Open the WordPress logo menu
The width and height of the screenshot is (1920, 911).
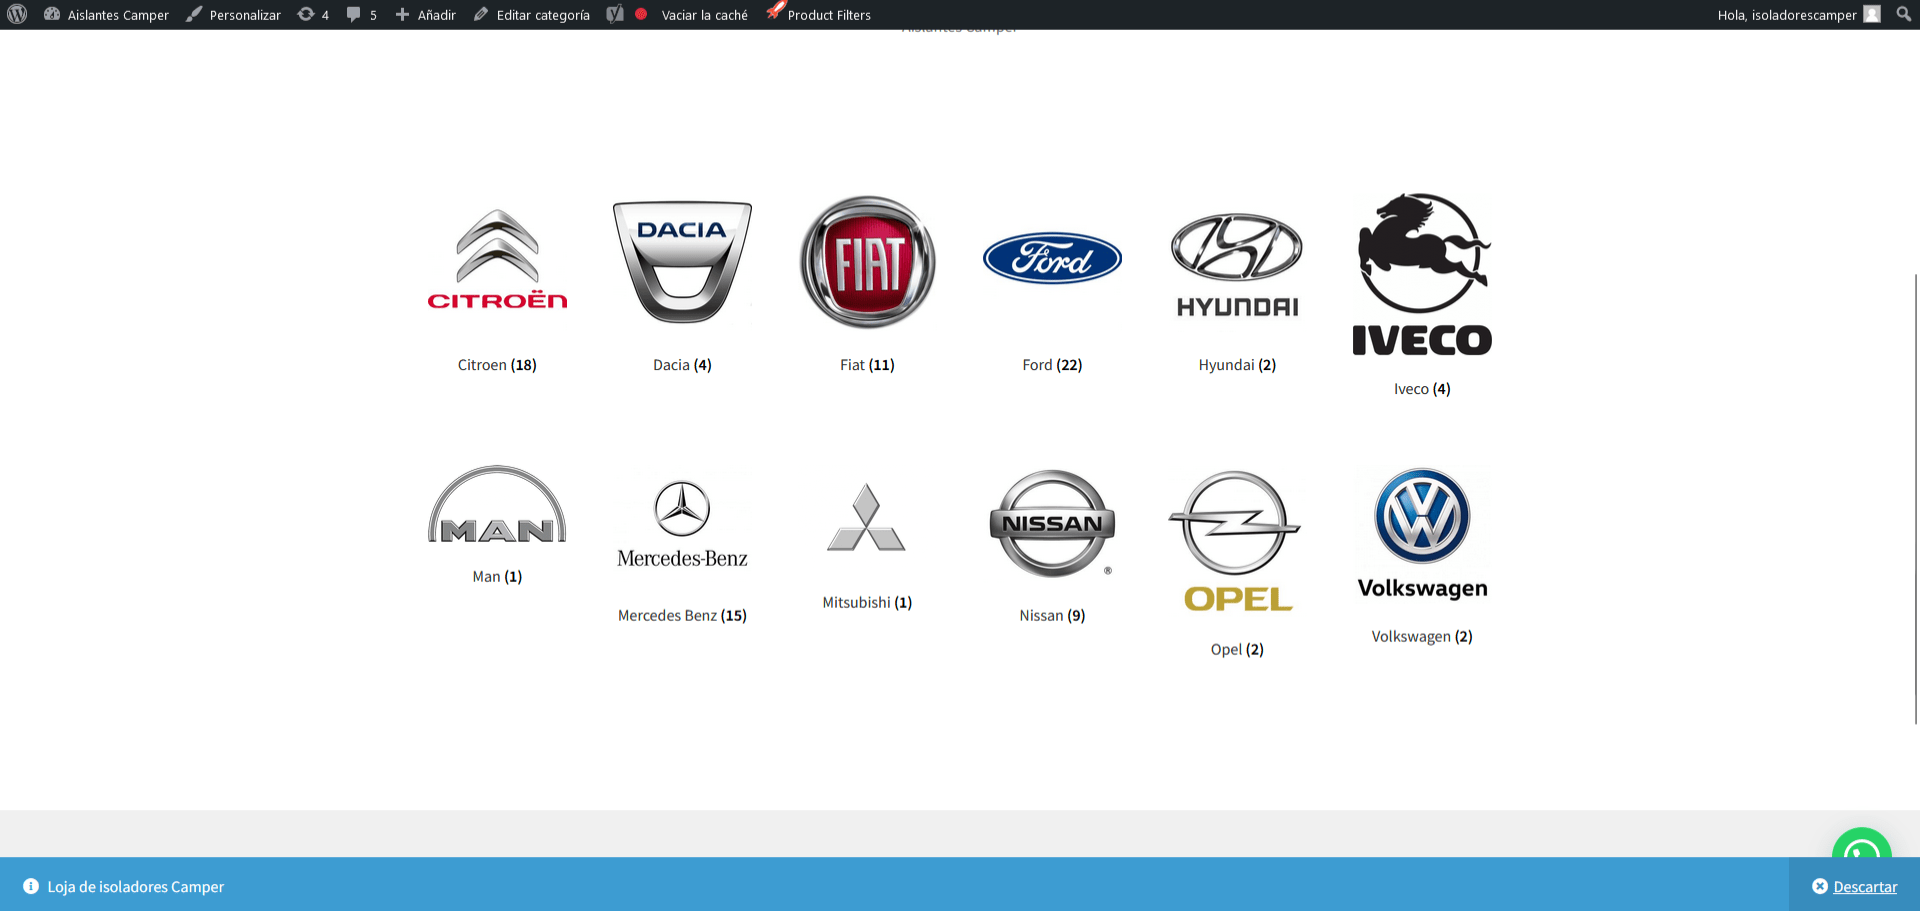coord(17,14)
